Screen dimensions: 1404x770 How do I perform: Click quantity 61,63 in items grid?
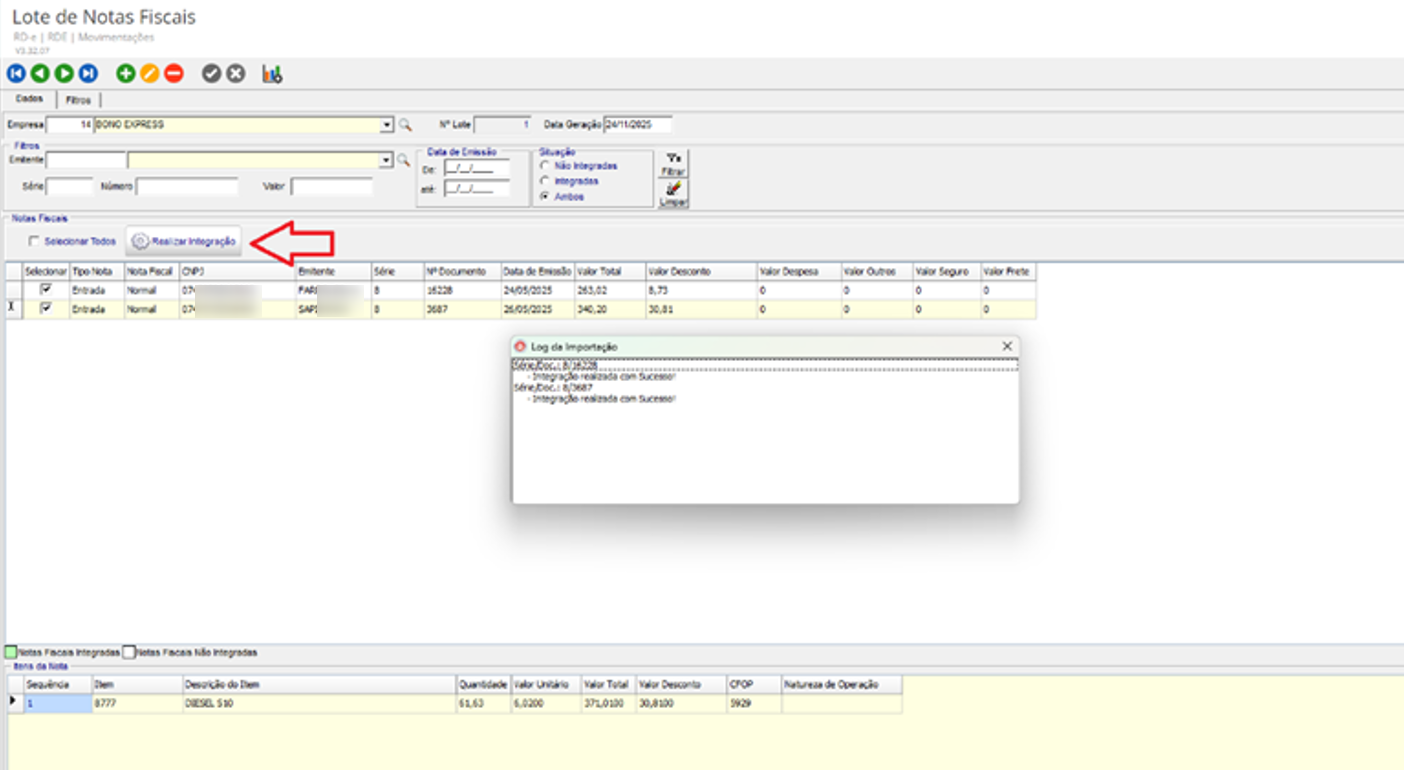pos(483,704)
